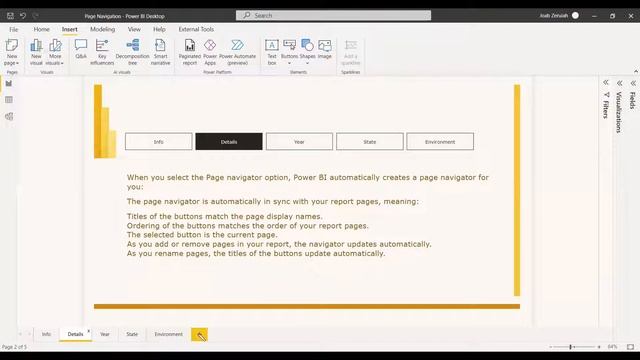This screenshot has height=360, width=640.
Task: Open the Buttons dropdown
Action: [x=289, y=63]
